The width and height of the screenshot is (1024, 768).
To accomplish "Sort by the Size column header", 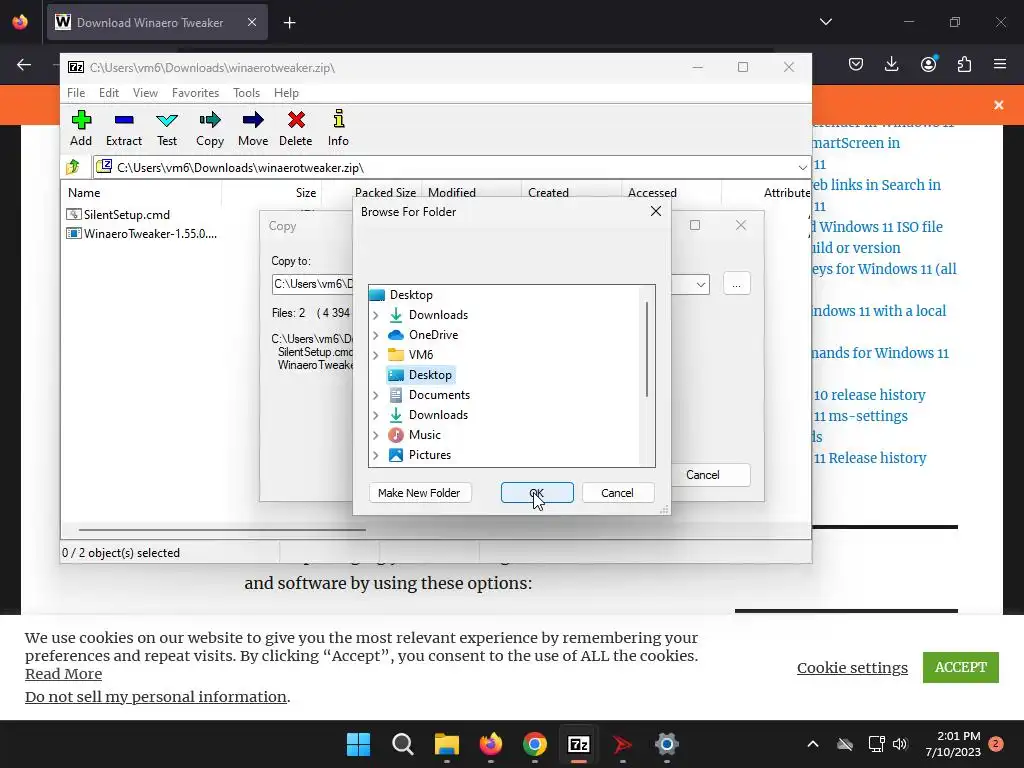I will (306, 193).
